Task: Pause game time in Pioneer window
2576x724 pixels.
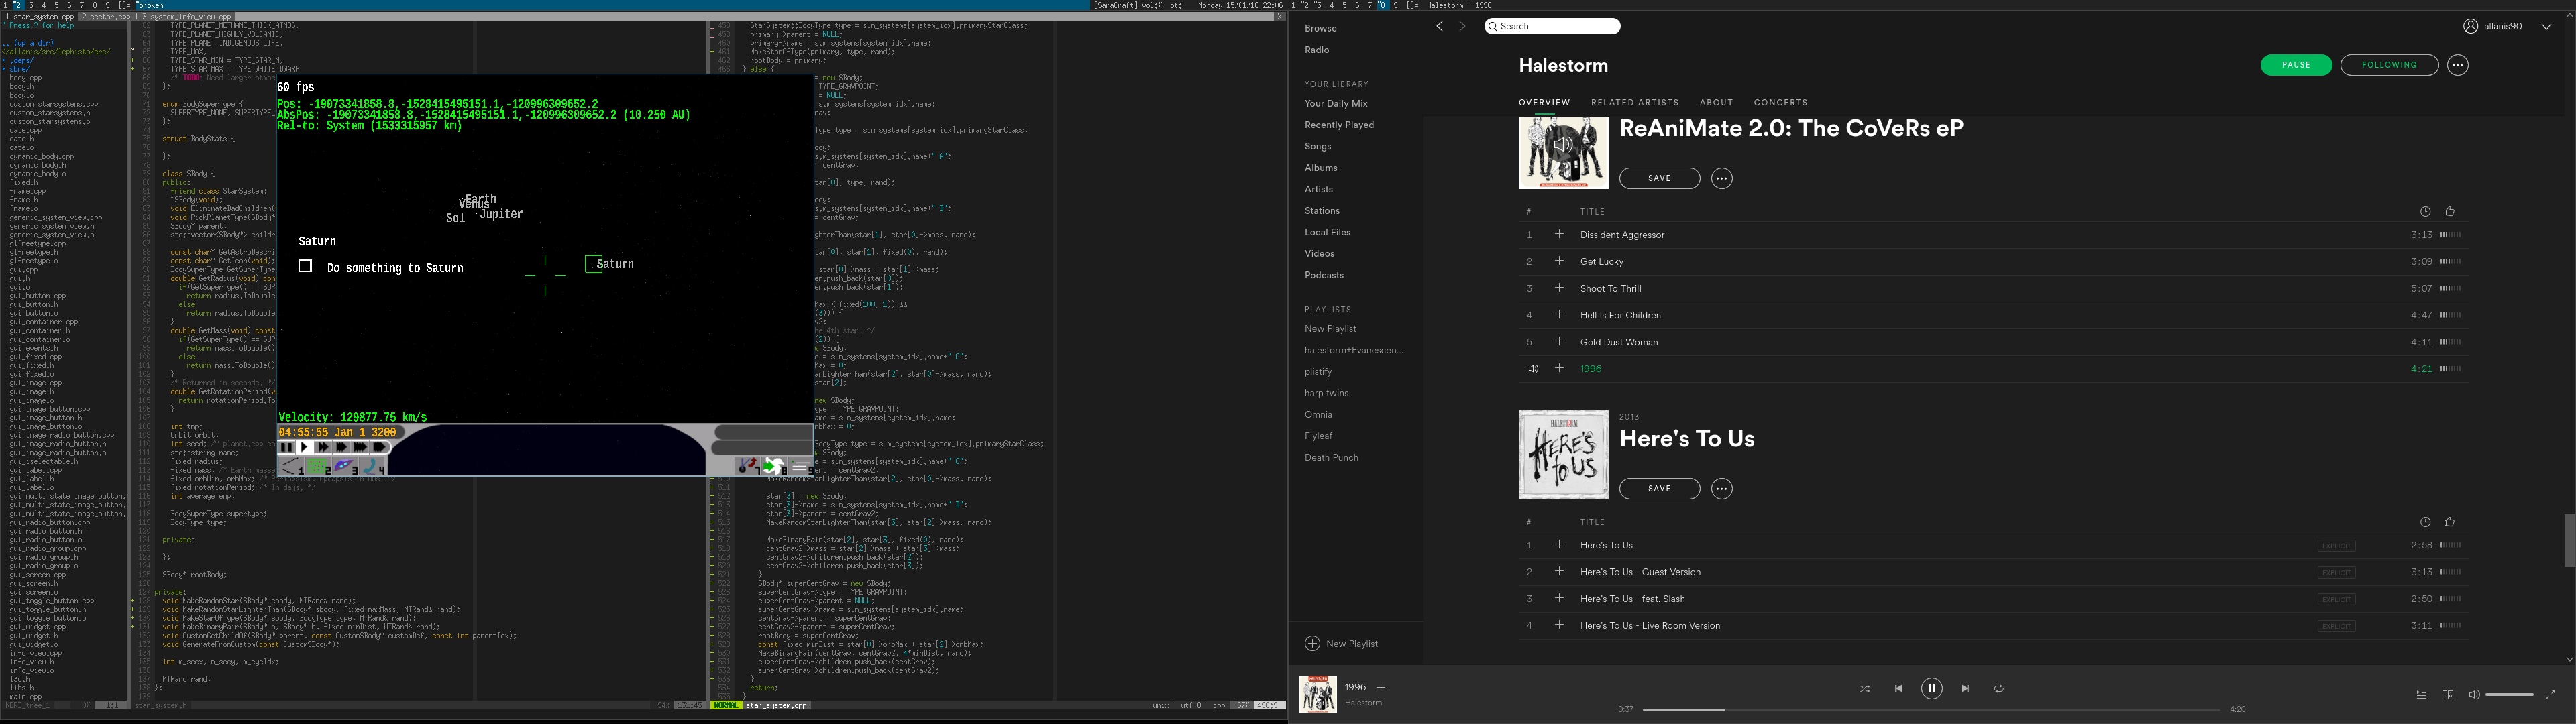Action: coord(286,447)
